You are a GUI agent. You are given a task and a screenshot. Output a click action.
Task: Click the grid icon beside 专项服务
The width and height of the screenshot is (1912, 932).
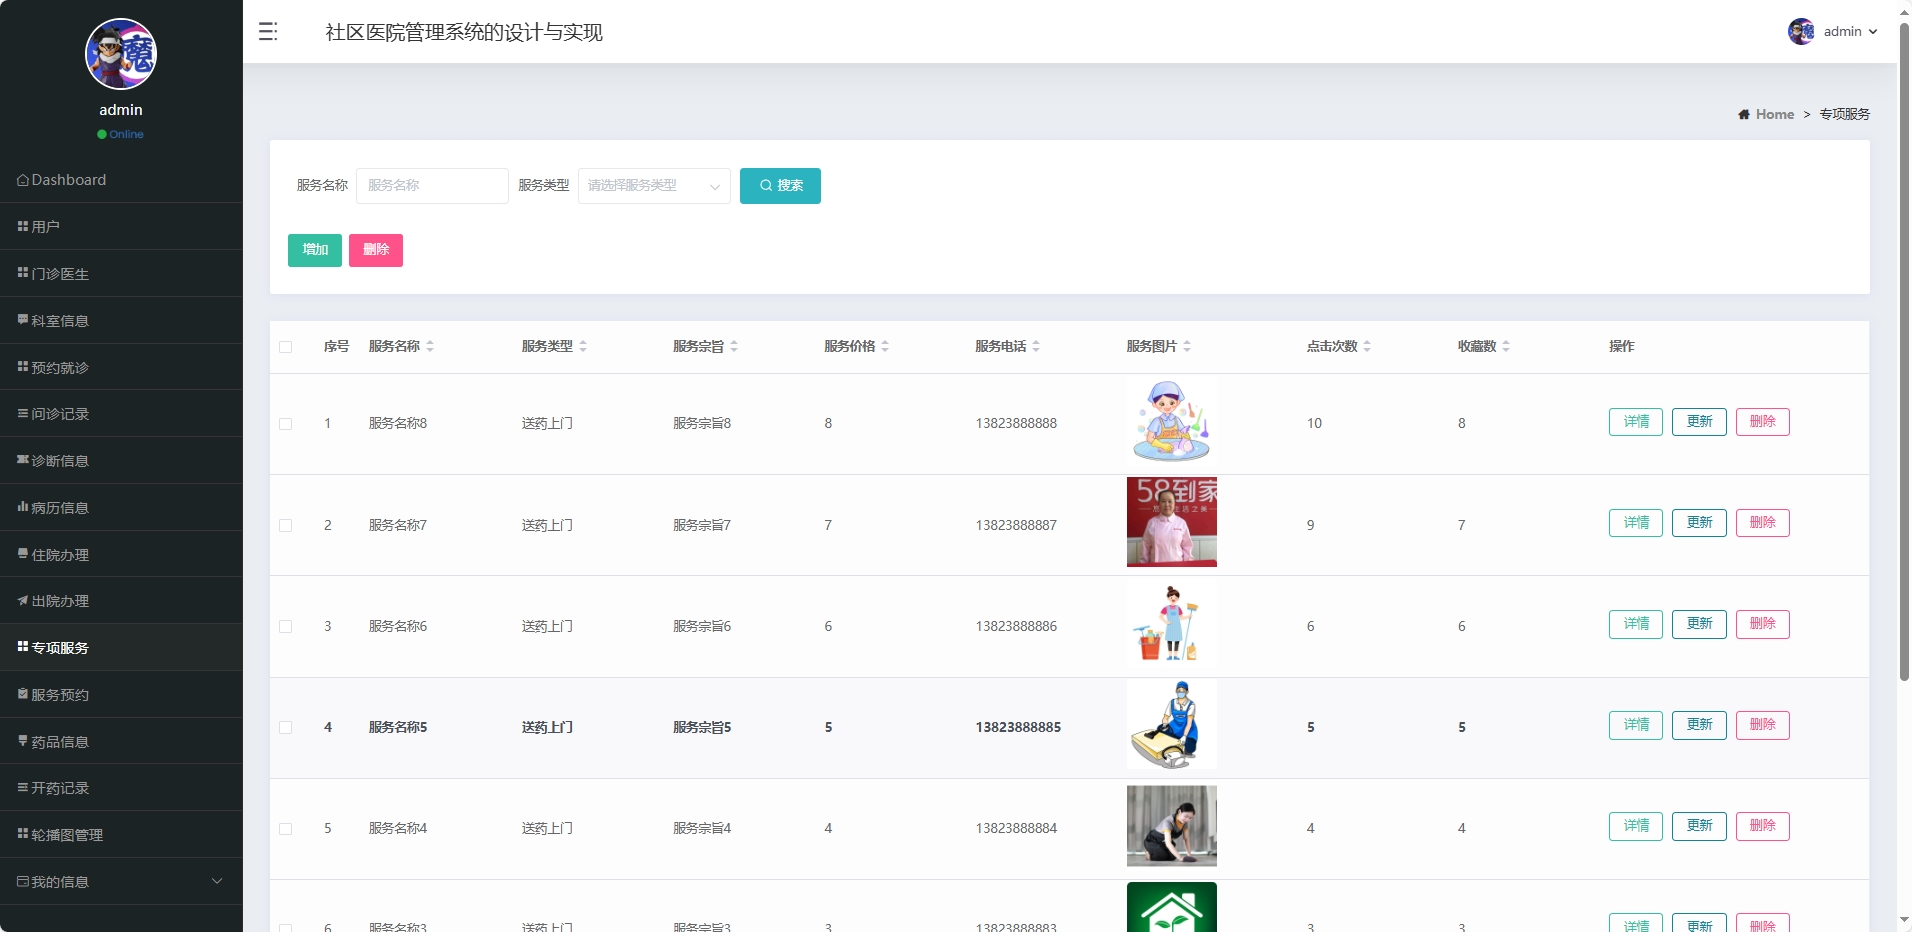point(23,647)
